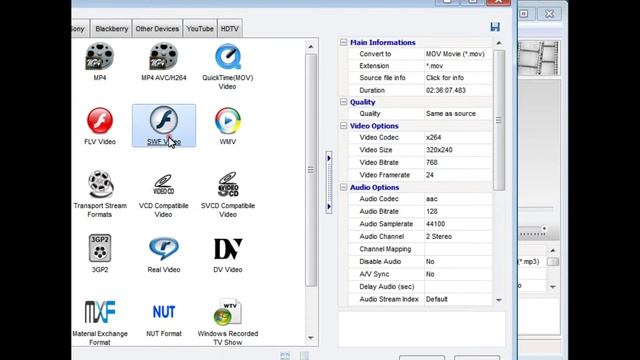The height and width of the screenshot is (360, 640).
Task: Click filmstrip thumbnail in background window
Action: 539,58
